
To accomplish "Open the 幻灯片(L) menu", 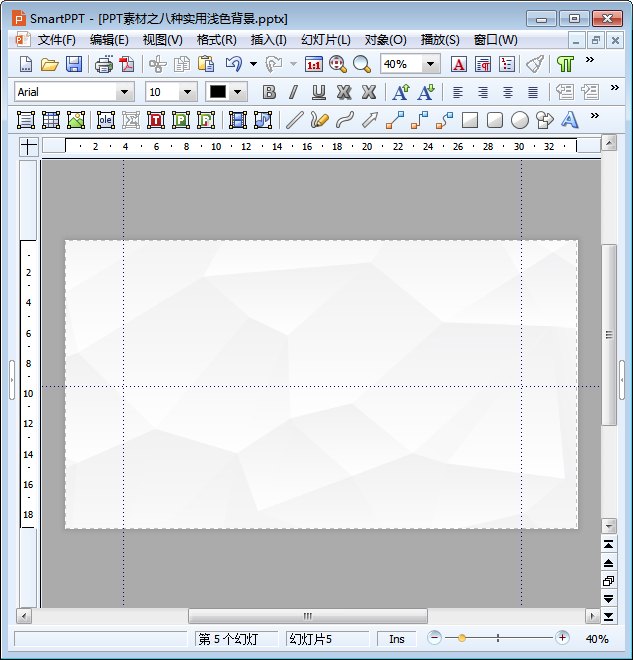I will (326, 40).
